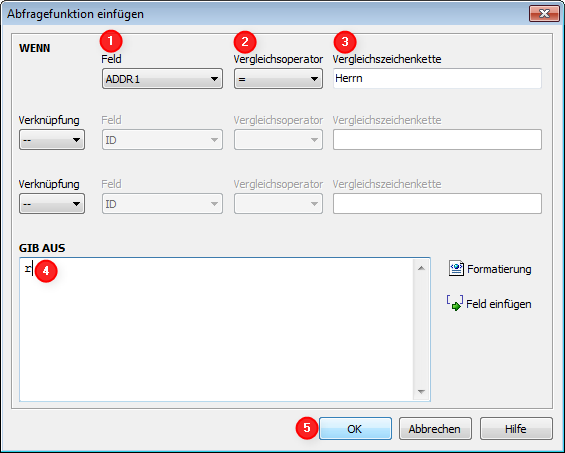Click red step marker number 5
This screenshot has height=453, width=565.
[x=307, y=428]
